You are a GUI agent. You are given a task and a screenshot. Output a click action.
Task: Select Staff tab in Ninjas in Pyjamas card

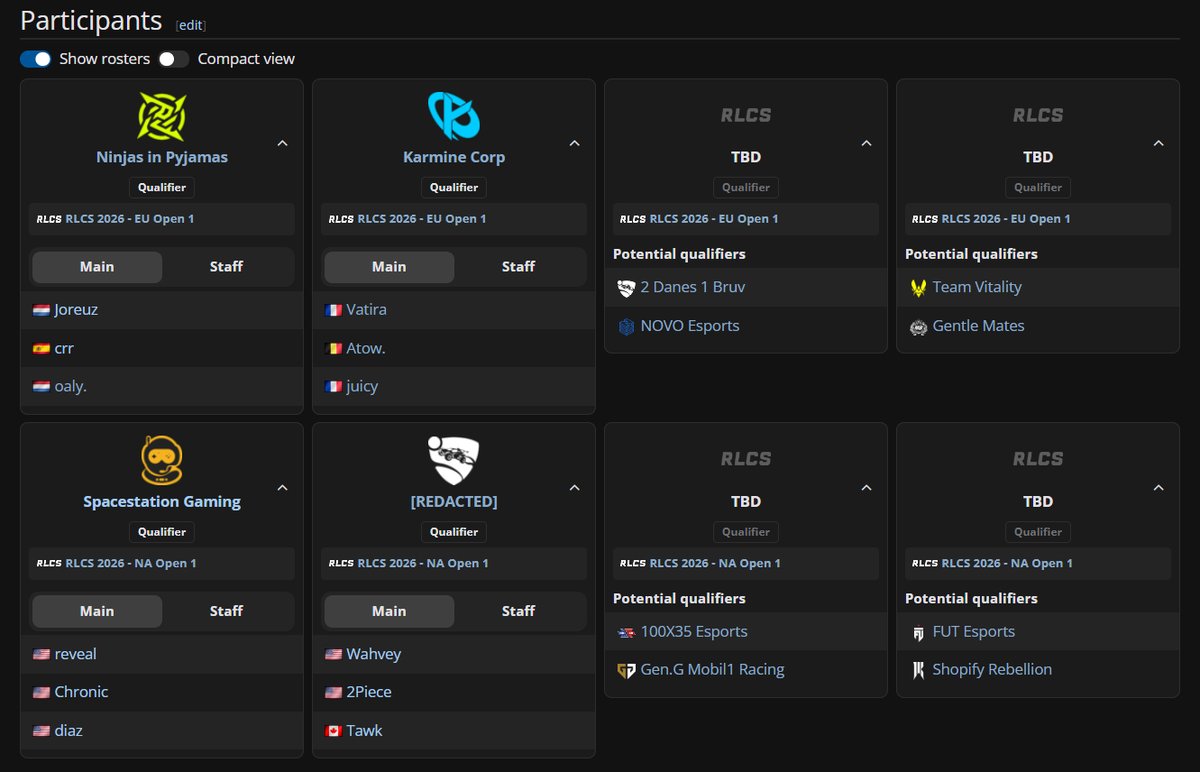coord(226,267)
